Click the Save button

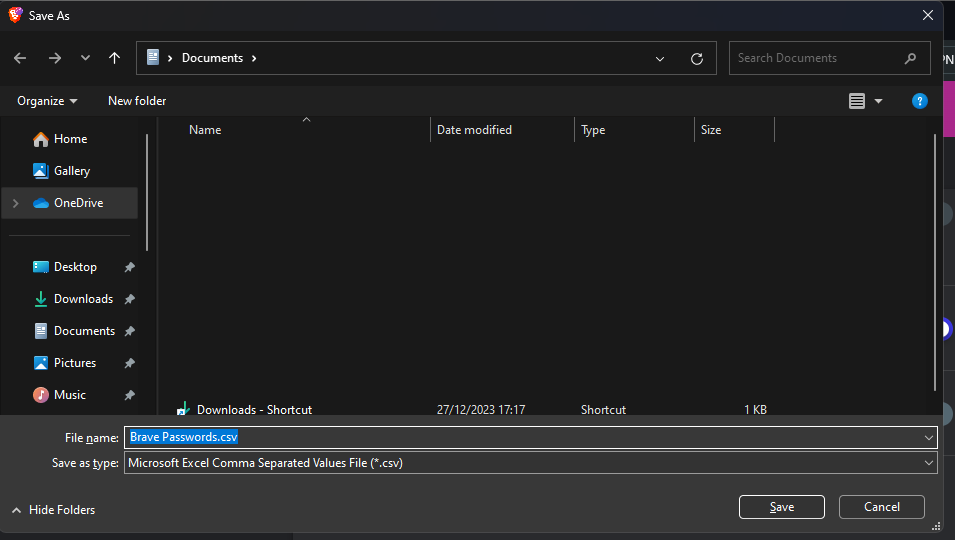tap(781, 507)
